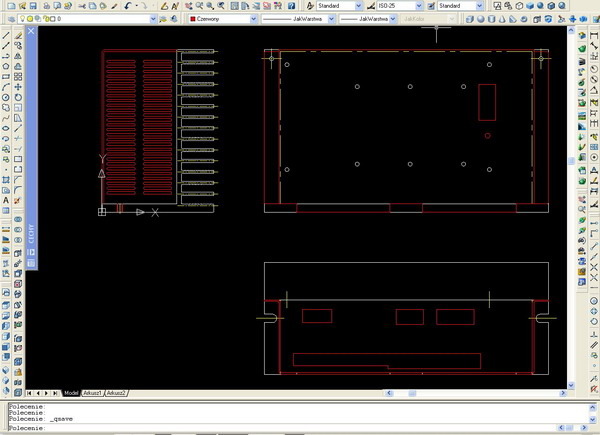Open the lineweight JakWarstwa dropdown
Image resolution: width=600 pixels, height=435 pixels.
393,19
